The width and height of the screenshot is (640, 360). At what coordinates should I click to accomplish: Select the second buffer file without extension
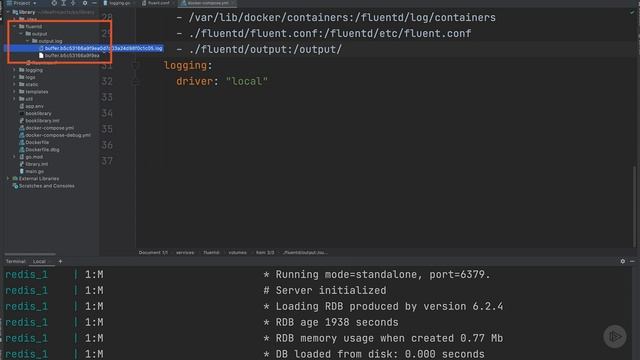[69, 56]
